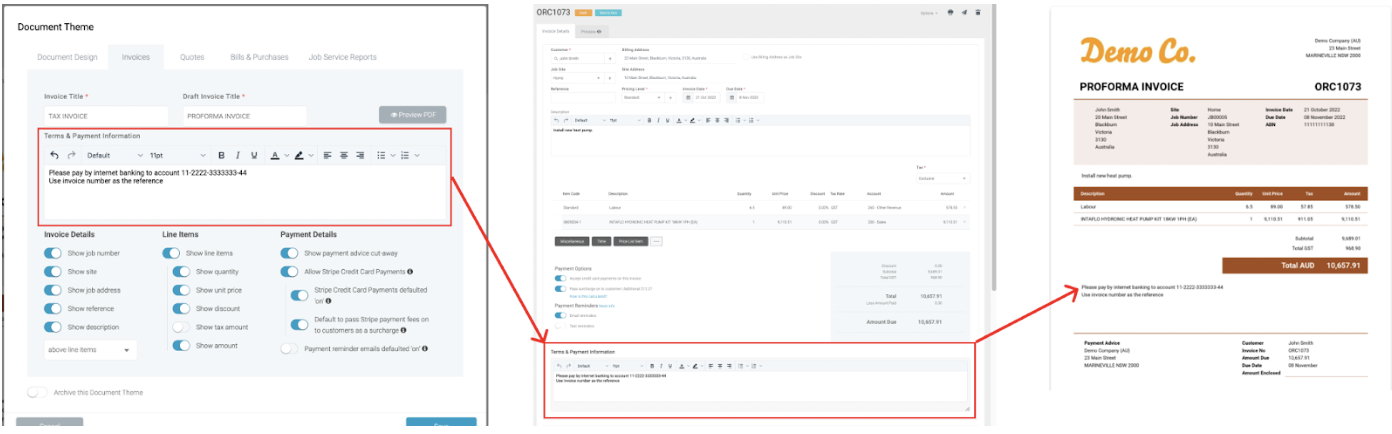Apply bold in invoice Terms & Payment editor

(651, 366)
